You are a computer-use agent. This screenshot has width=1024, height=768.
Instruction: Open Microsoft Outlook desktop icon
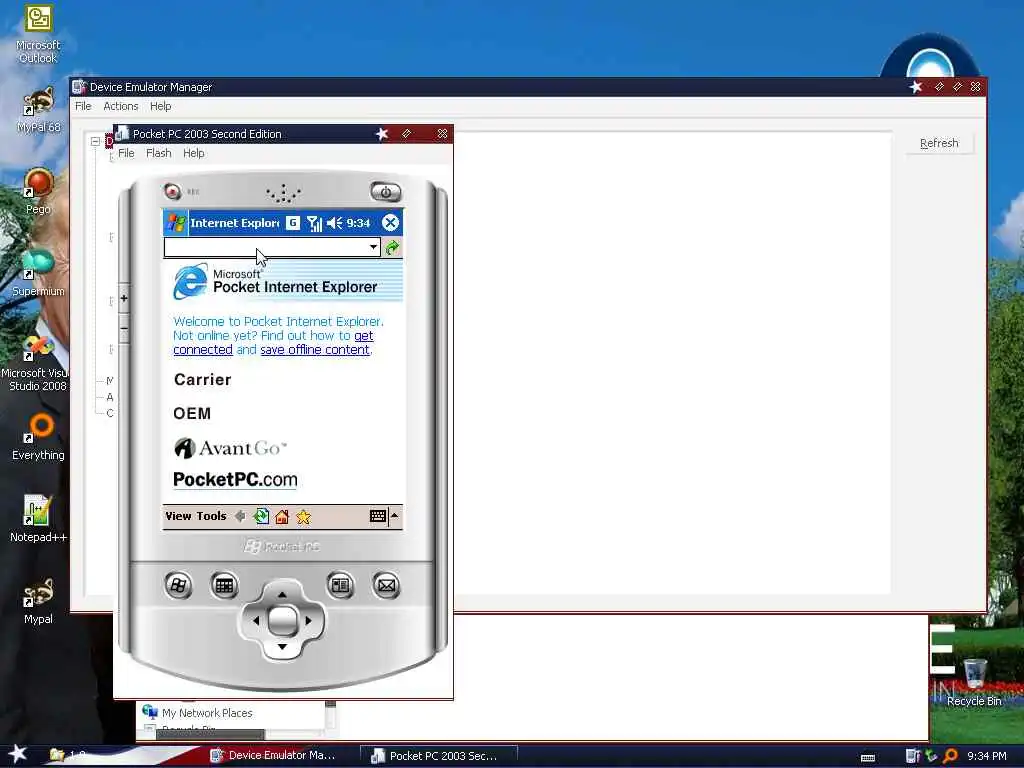coord(38,34)
